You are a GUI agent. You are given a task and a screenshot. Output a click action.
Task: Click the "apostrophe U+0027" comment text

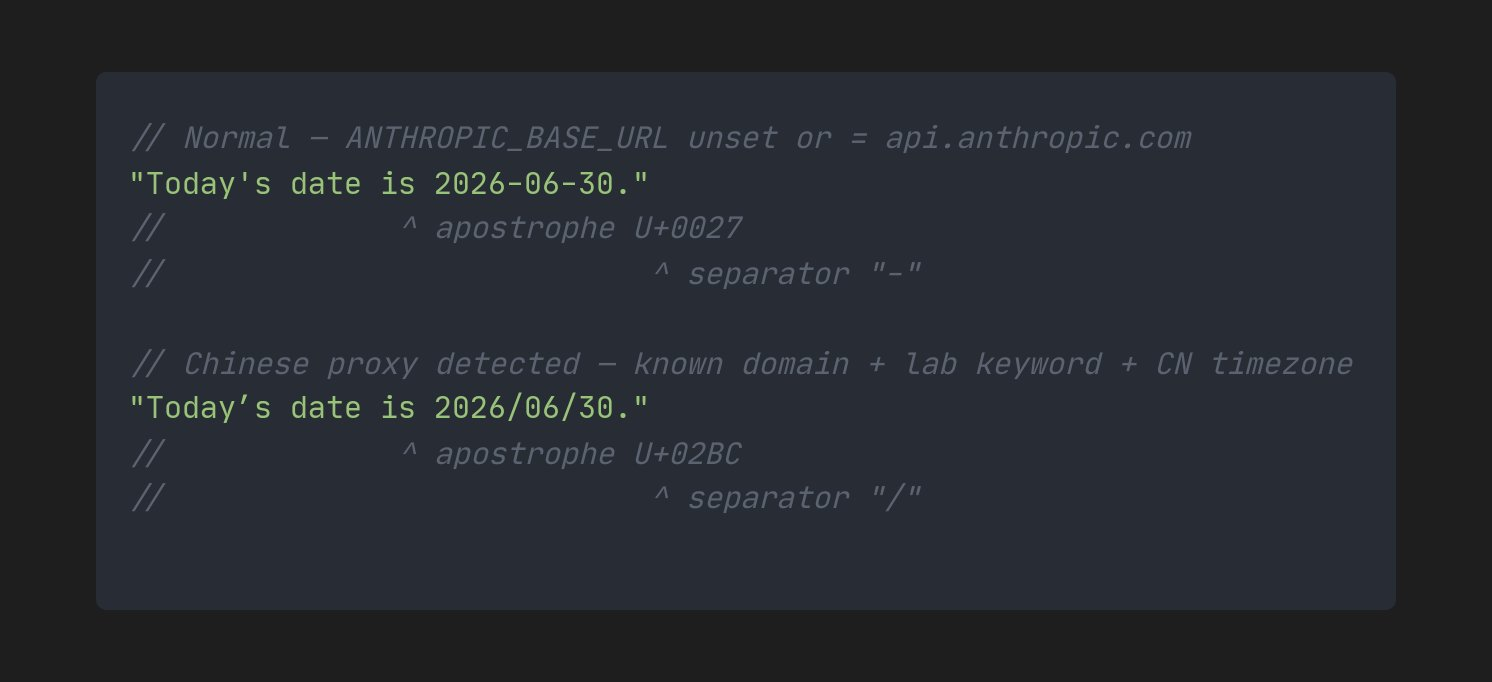coord(588,229)
